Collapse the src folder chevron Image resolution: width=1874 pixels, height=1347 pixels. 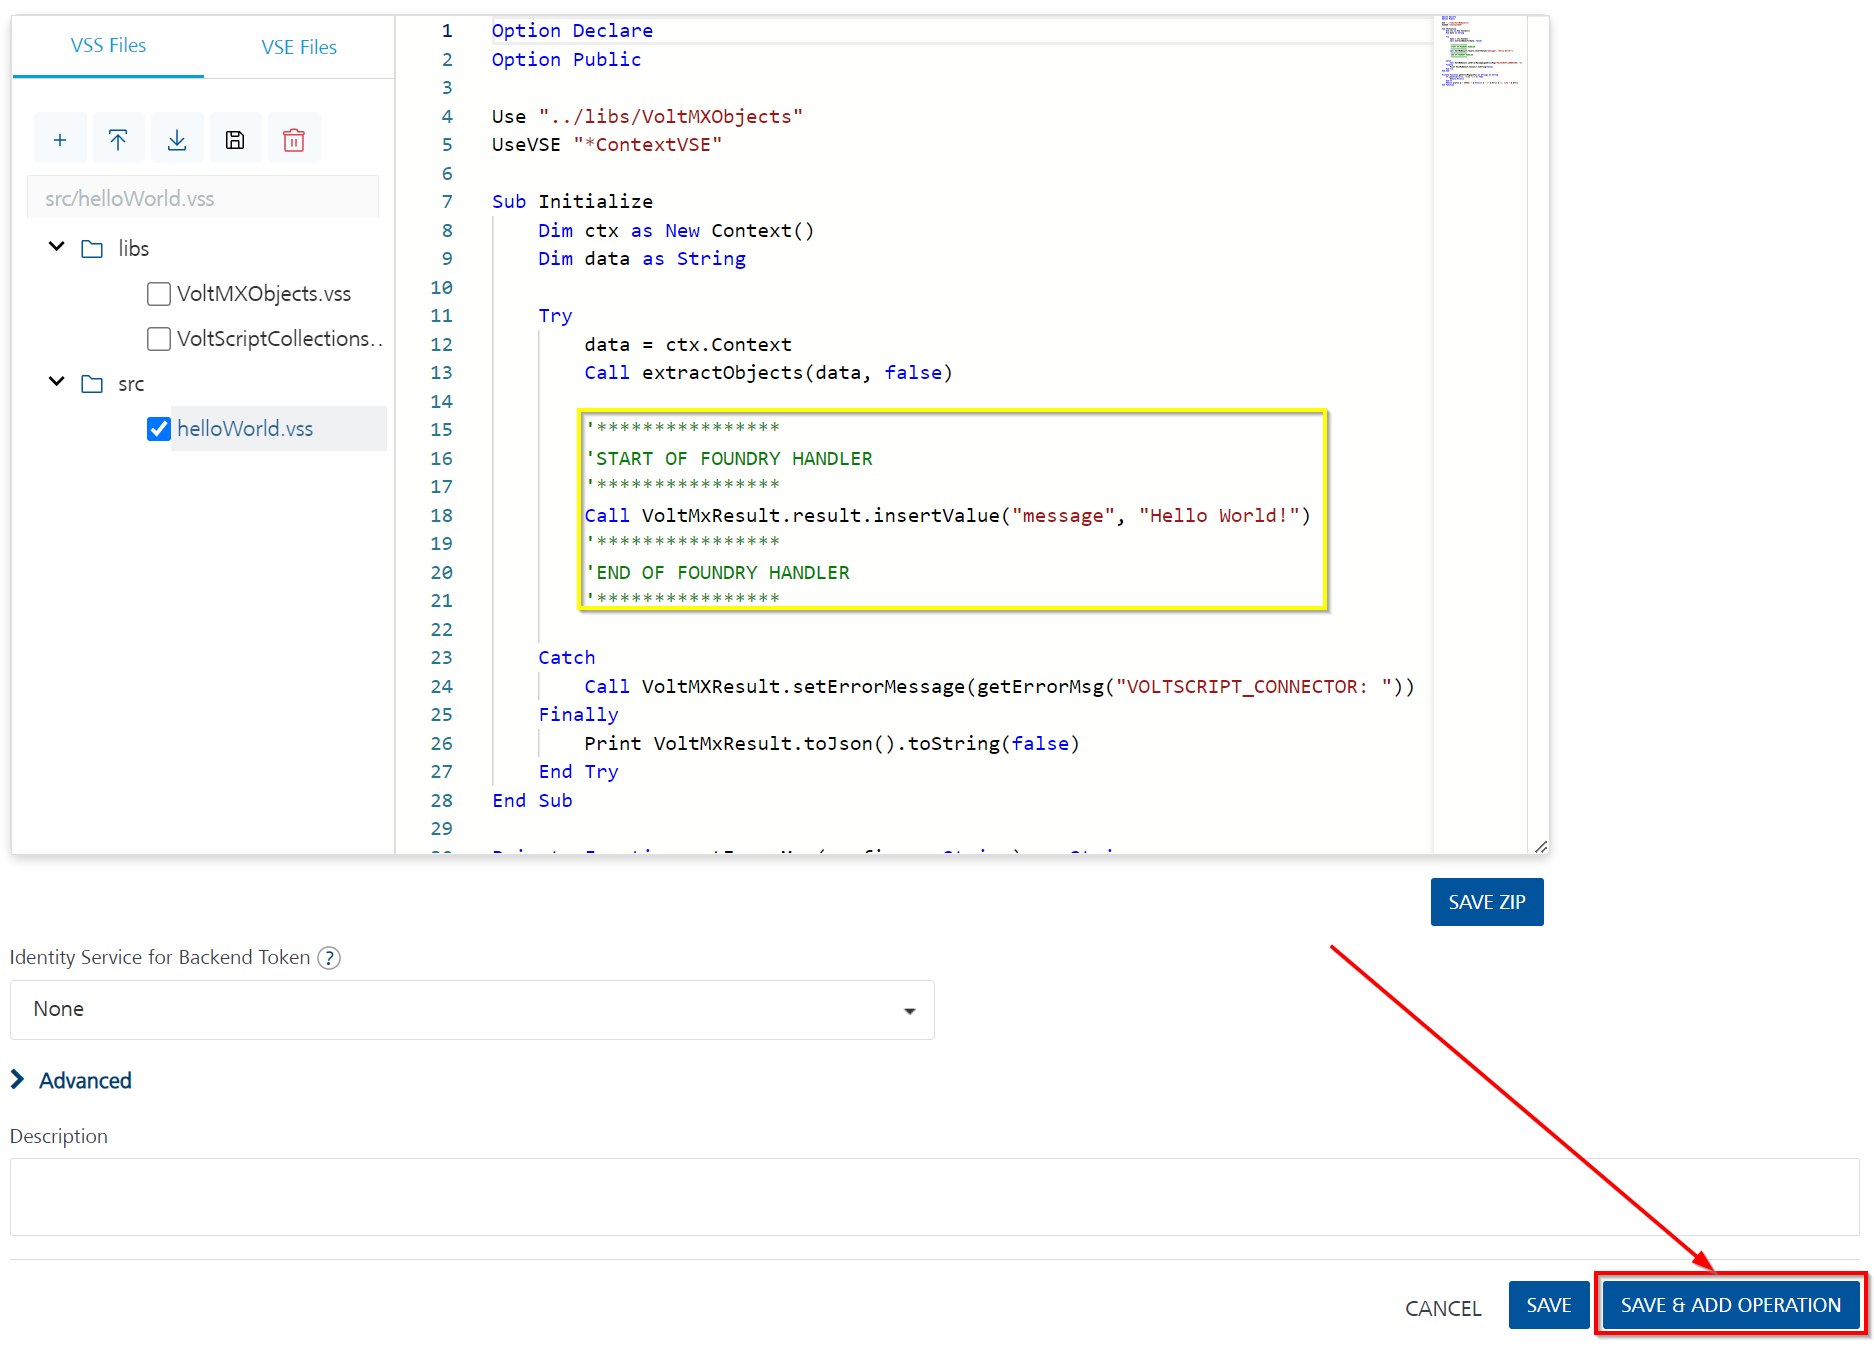57,382
